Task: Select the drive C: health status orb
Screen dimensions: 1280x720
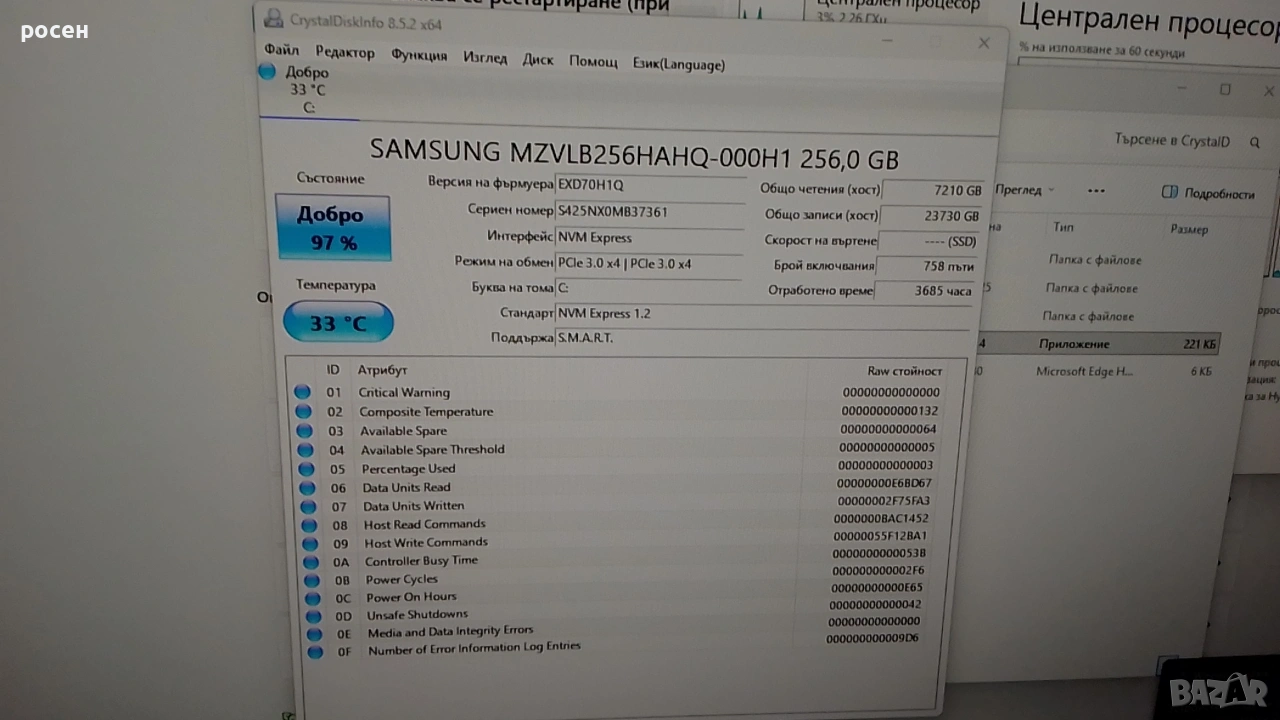Action: [267, 72]
